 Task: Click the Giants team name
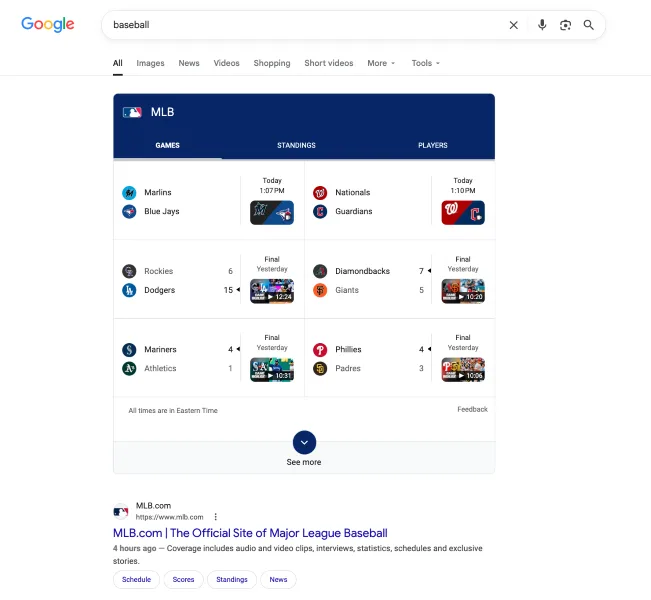pyautogui.click(x=347, y=290)
